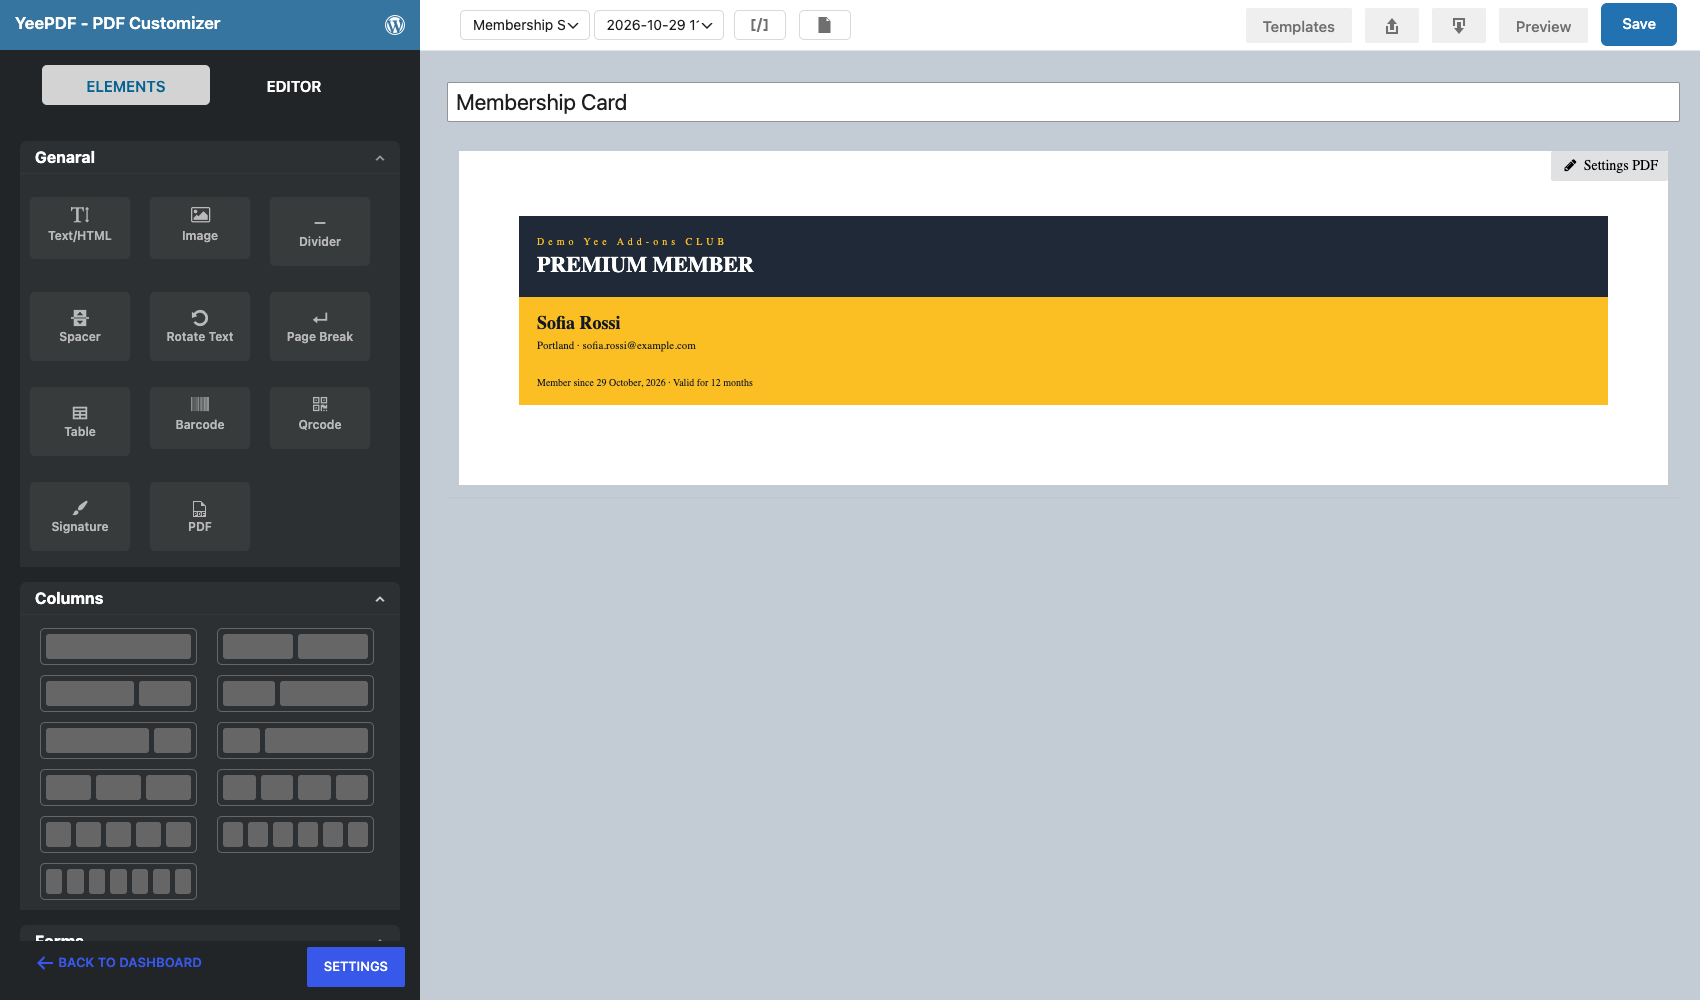This screenshot has width=1700, height=1000.
Task: Click the import download icon button
Action: coord(1459,26)
